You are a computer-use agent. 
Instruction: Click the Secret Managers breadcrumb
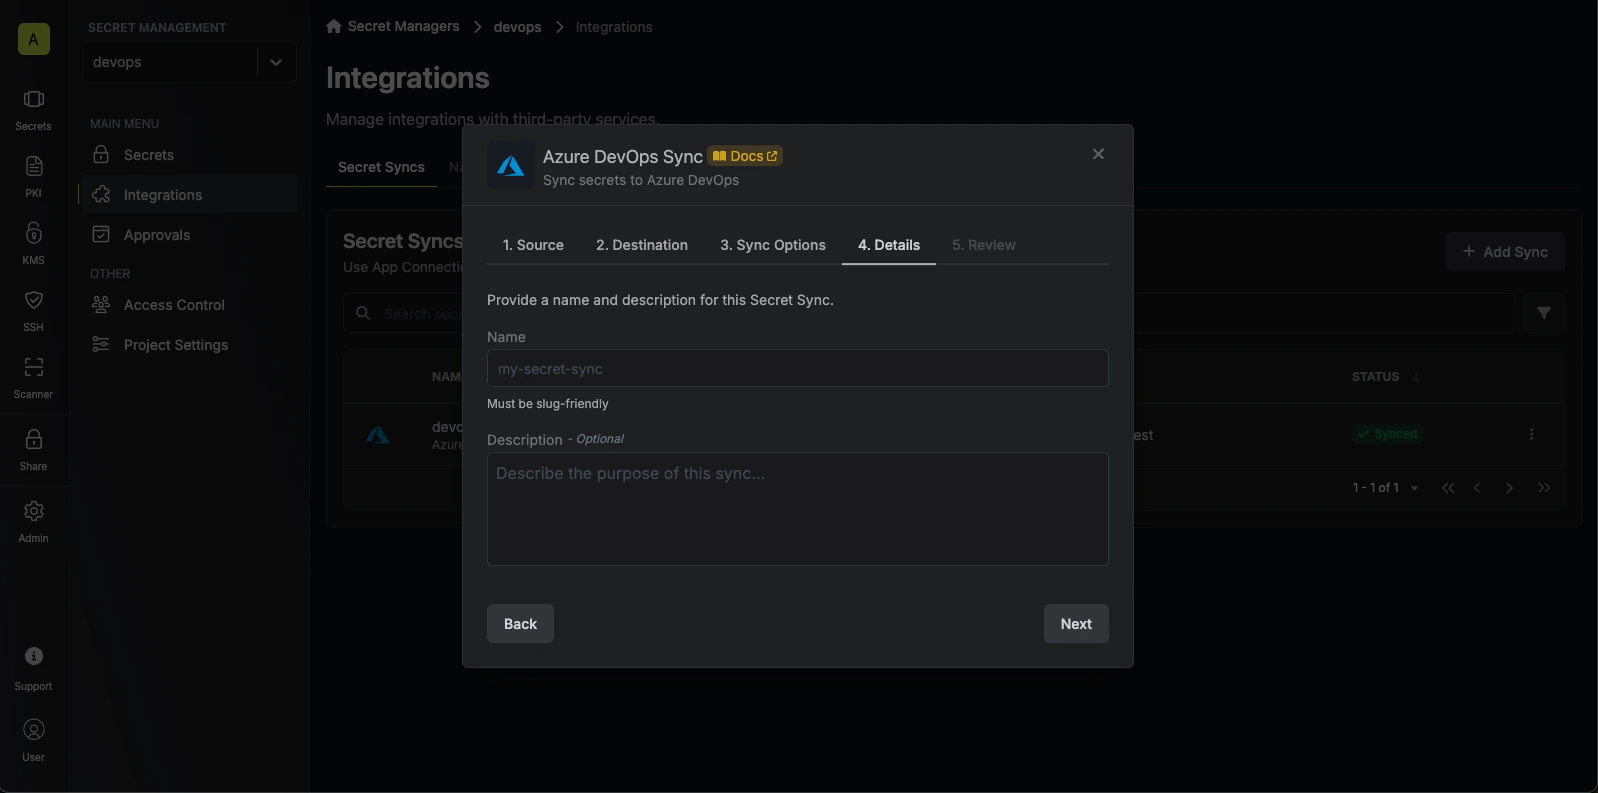403,26
